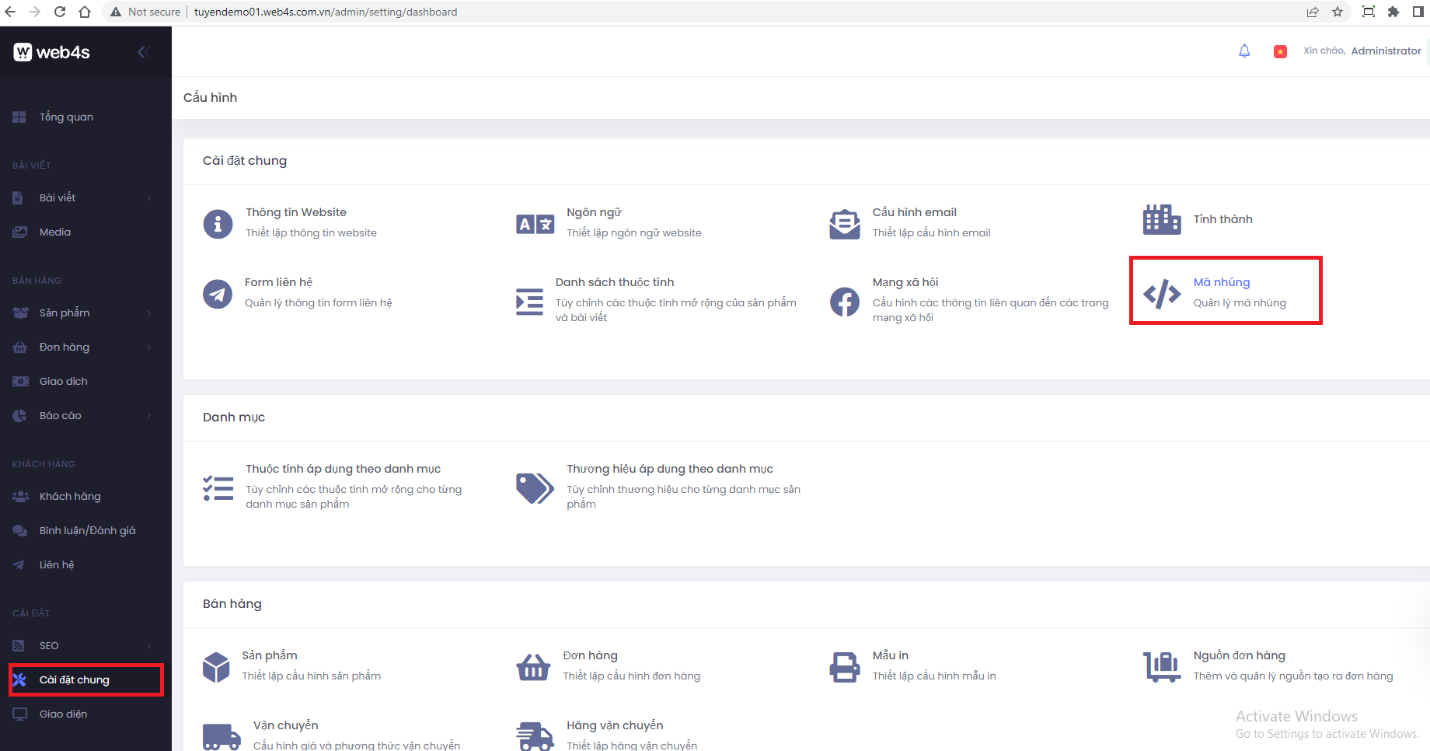The image size is (1430, 751).
Task: Click the Xin chào Administrator link
Action: click(1362, 50)
